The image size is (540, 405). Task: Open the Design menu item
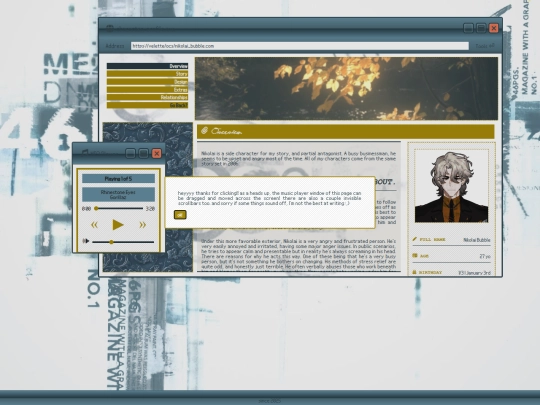pyautogui.click(x=147, y=82)
